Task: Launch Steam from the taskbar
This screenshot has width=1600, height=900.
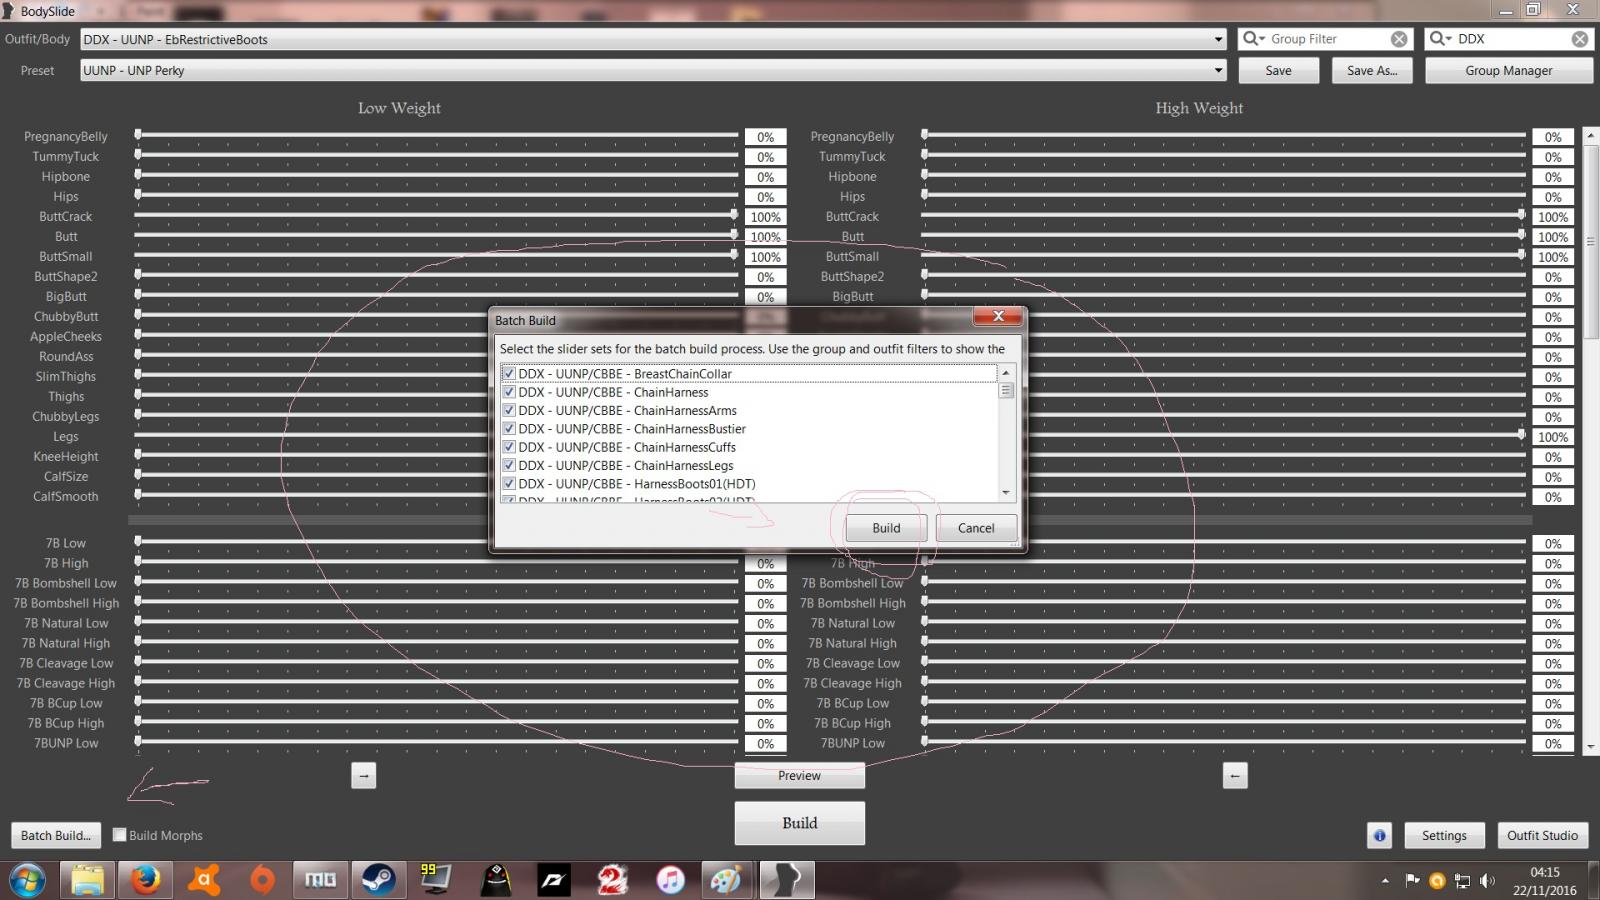Action: click(380, 880)
